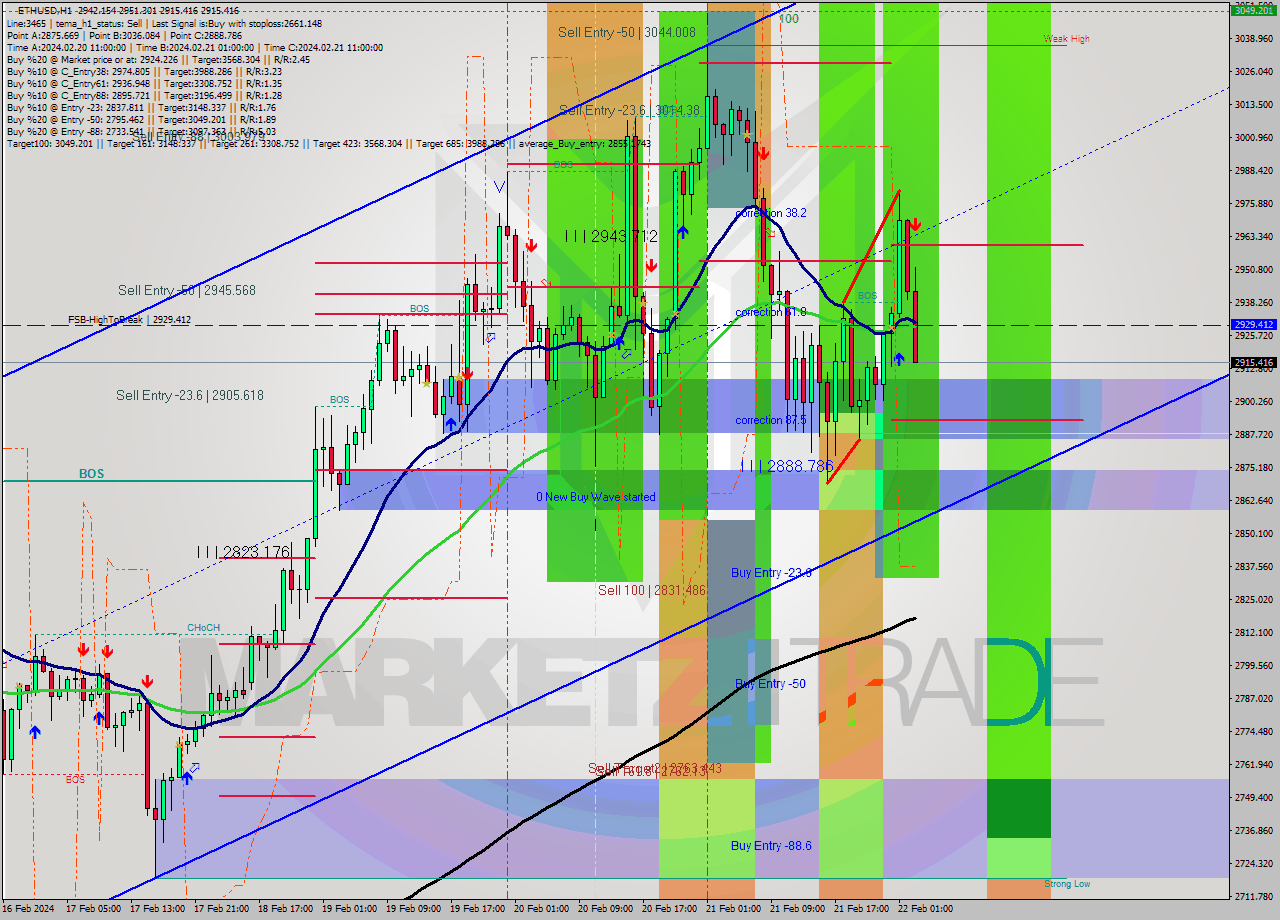The height and width of the screenshot is (920, 1280).
Task: Click the 'I I I 2943.712' wave label
Action: [611, 236]
